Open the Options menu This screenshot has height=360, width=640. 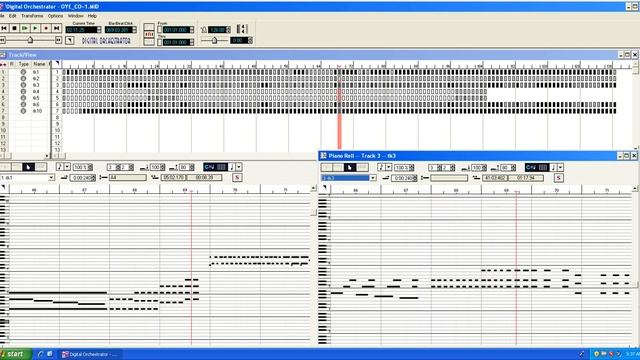[x=56, y=16]
